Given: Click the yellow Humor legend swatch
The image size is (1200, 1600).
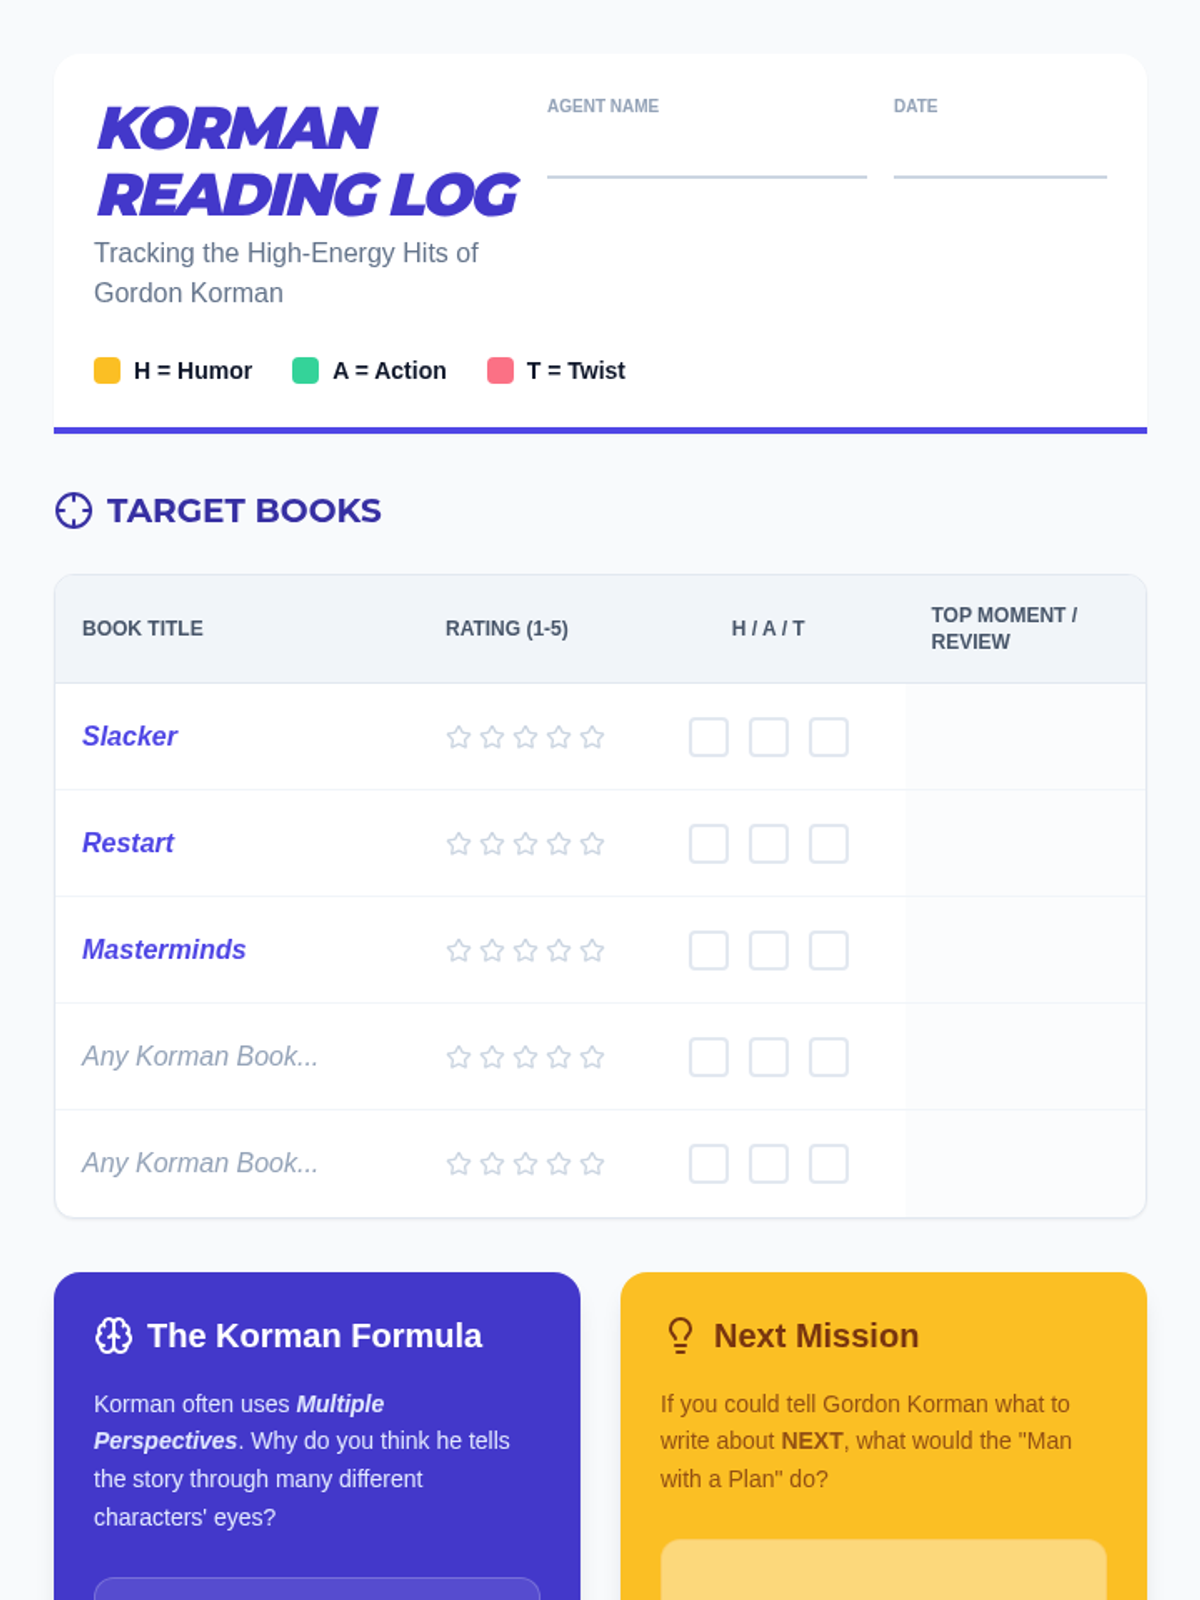Looking at the screenshot, I should point(107,371).
